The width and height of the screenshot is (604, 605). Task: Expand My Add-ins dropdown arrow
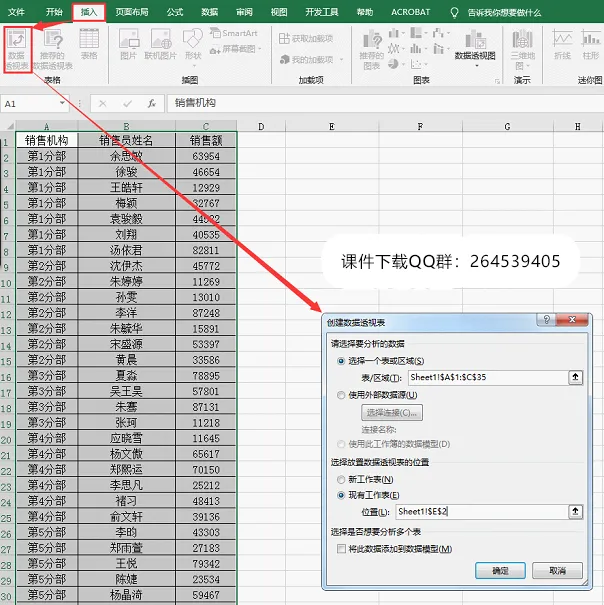click(x=342, y=59)
